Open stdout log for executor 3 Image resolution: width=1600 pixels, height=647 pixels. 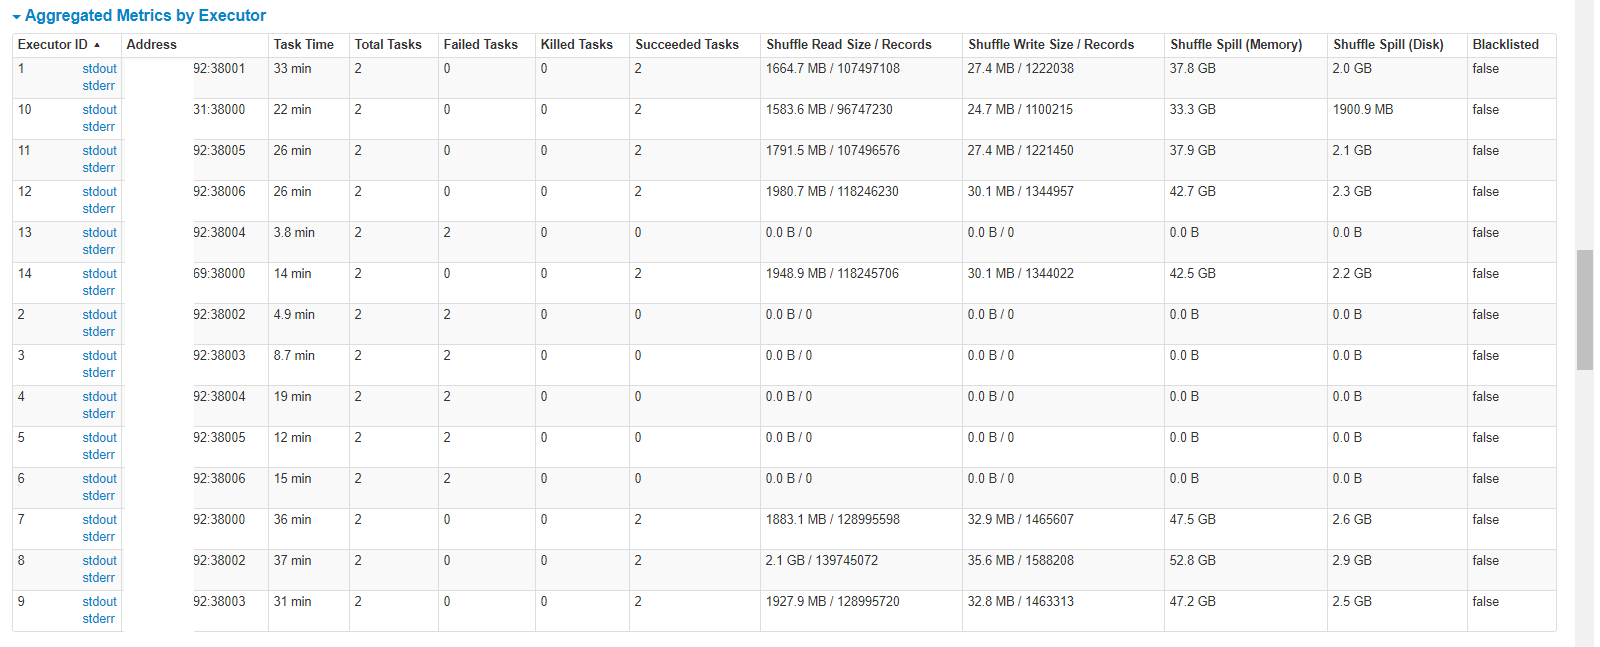point(99,356)
